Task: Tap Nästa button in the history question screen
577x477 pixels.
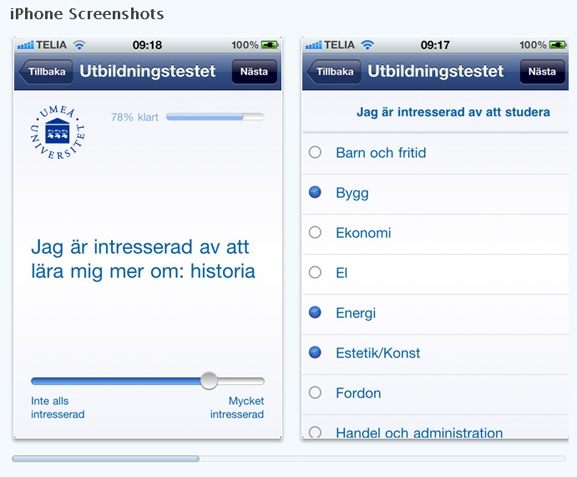Action: (x=254, y=71)
